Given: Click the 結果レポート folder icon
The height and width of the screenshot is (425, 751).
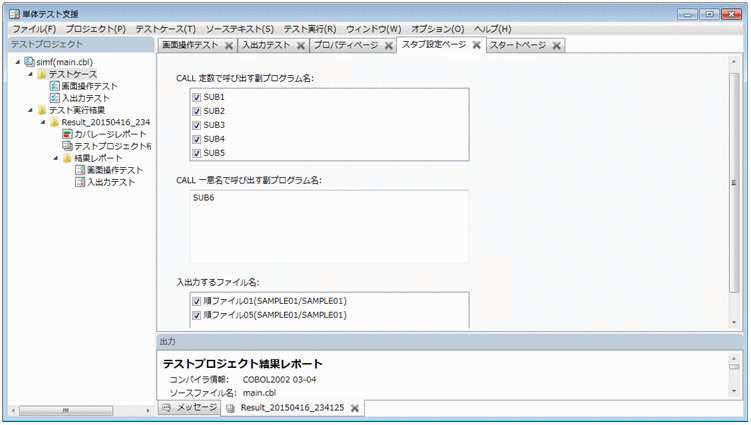Looking at the screenshot, I should [x=67, y=158].
